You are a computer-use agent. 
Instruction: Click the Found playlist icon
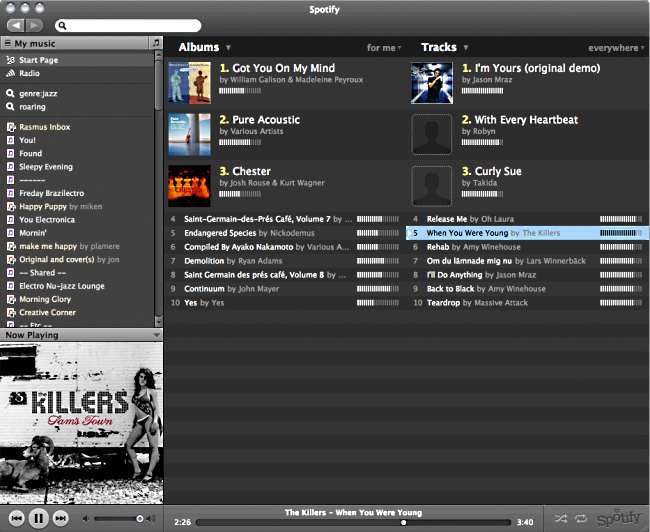[11, 153]
